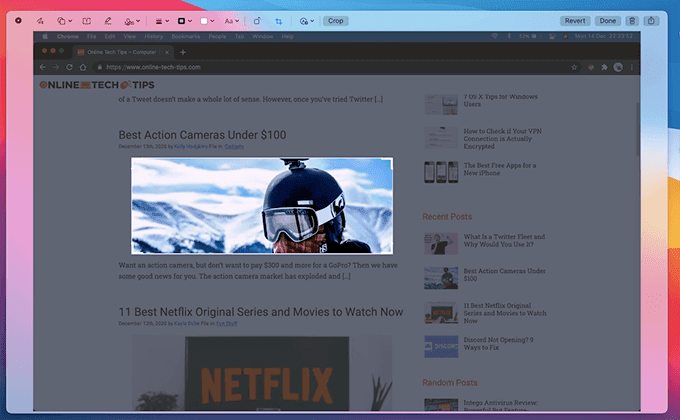Open the Shape Style line thickness menu
Screen dimensions: 680x420
[x=162, y=20]
